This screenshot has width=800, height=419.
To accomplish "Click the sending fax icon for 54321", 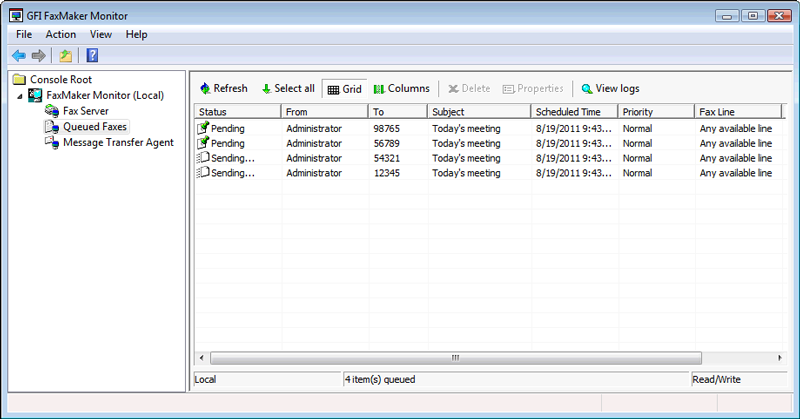I will click(x=203, y=158).
